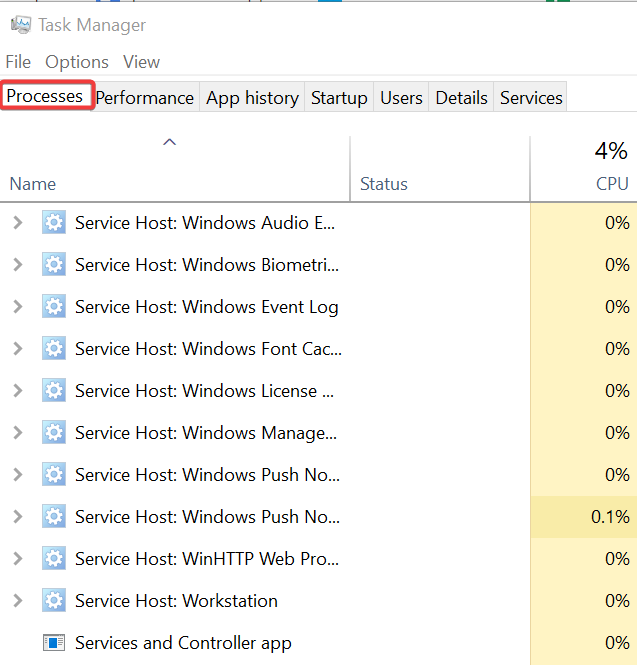Sort processes by CPU column header

pos(611,184)
